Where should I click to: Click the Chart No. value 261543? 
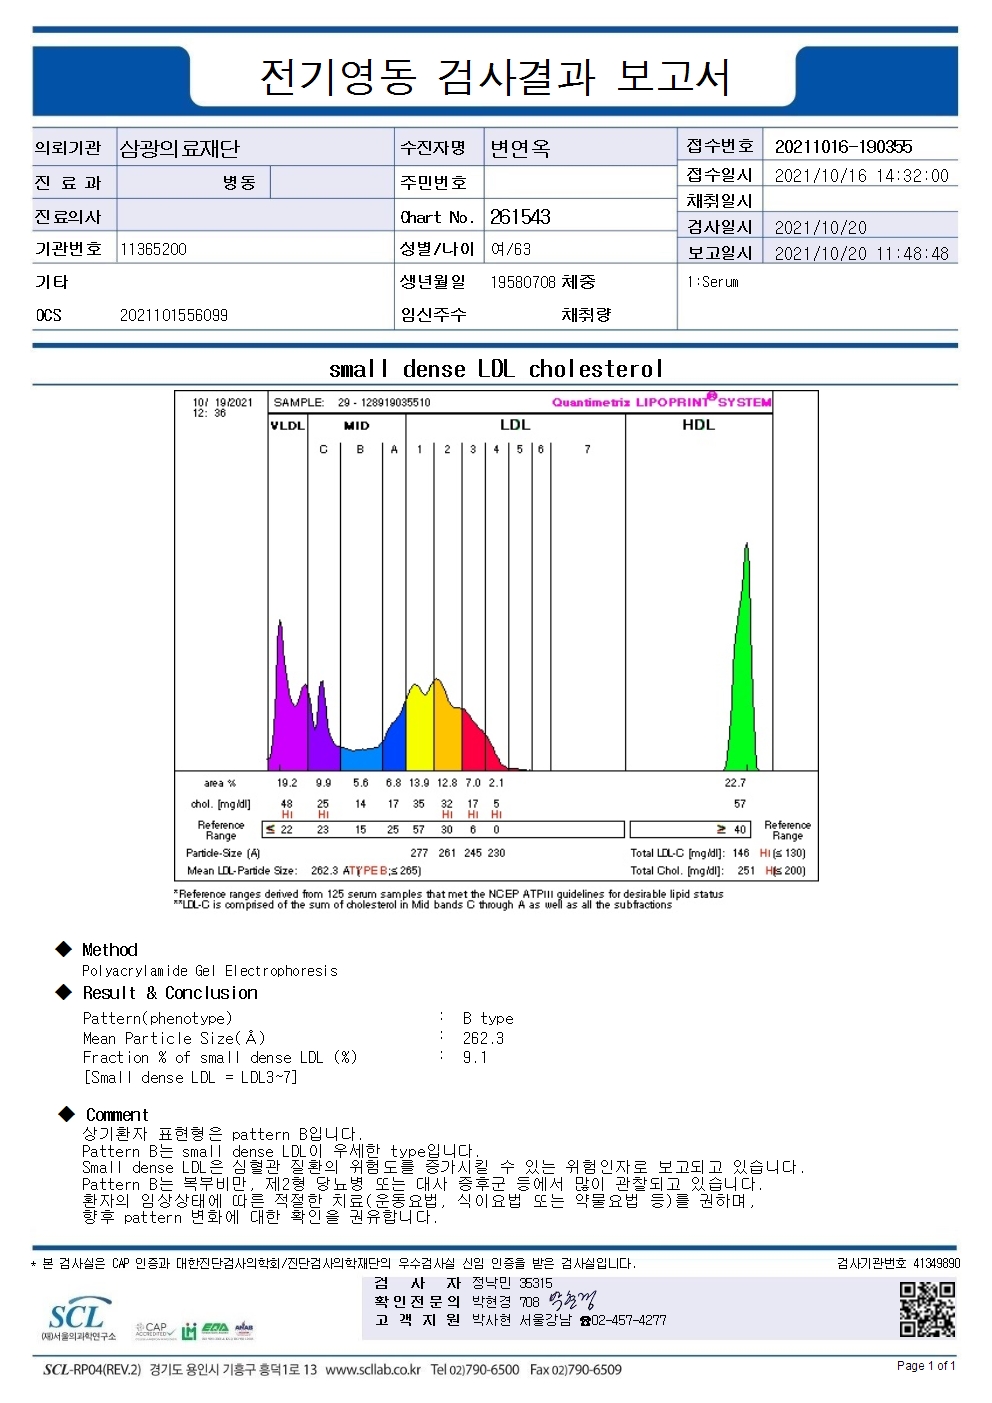(520, 217)
